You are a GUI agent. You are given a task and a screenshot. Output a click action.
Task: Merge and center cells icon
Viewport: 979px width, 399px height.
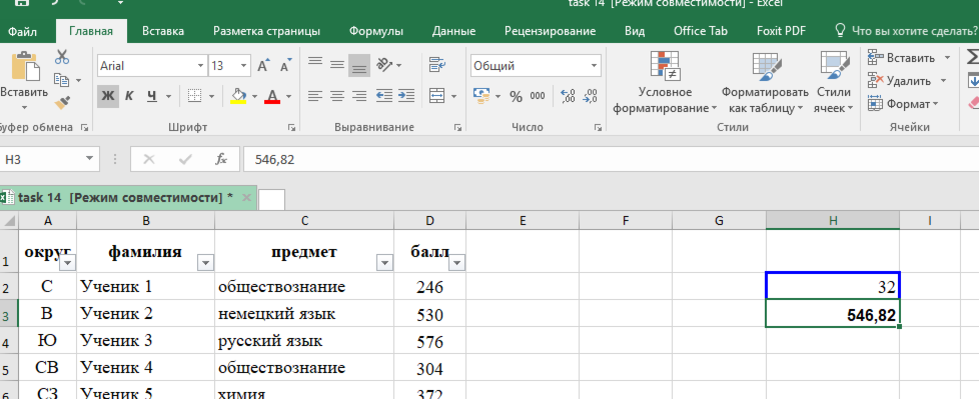pos(437,96)
